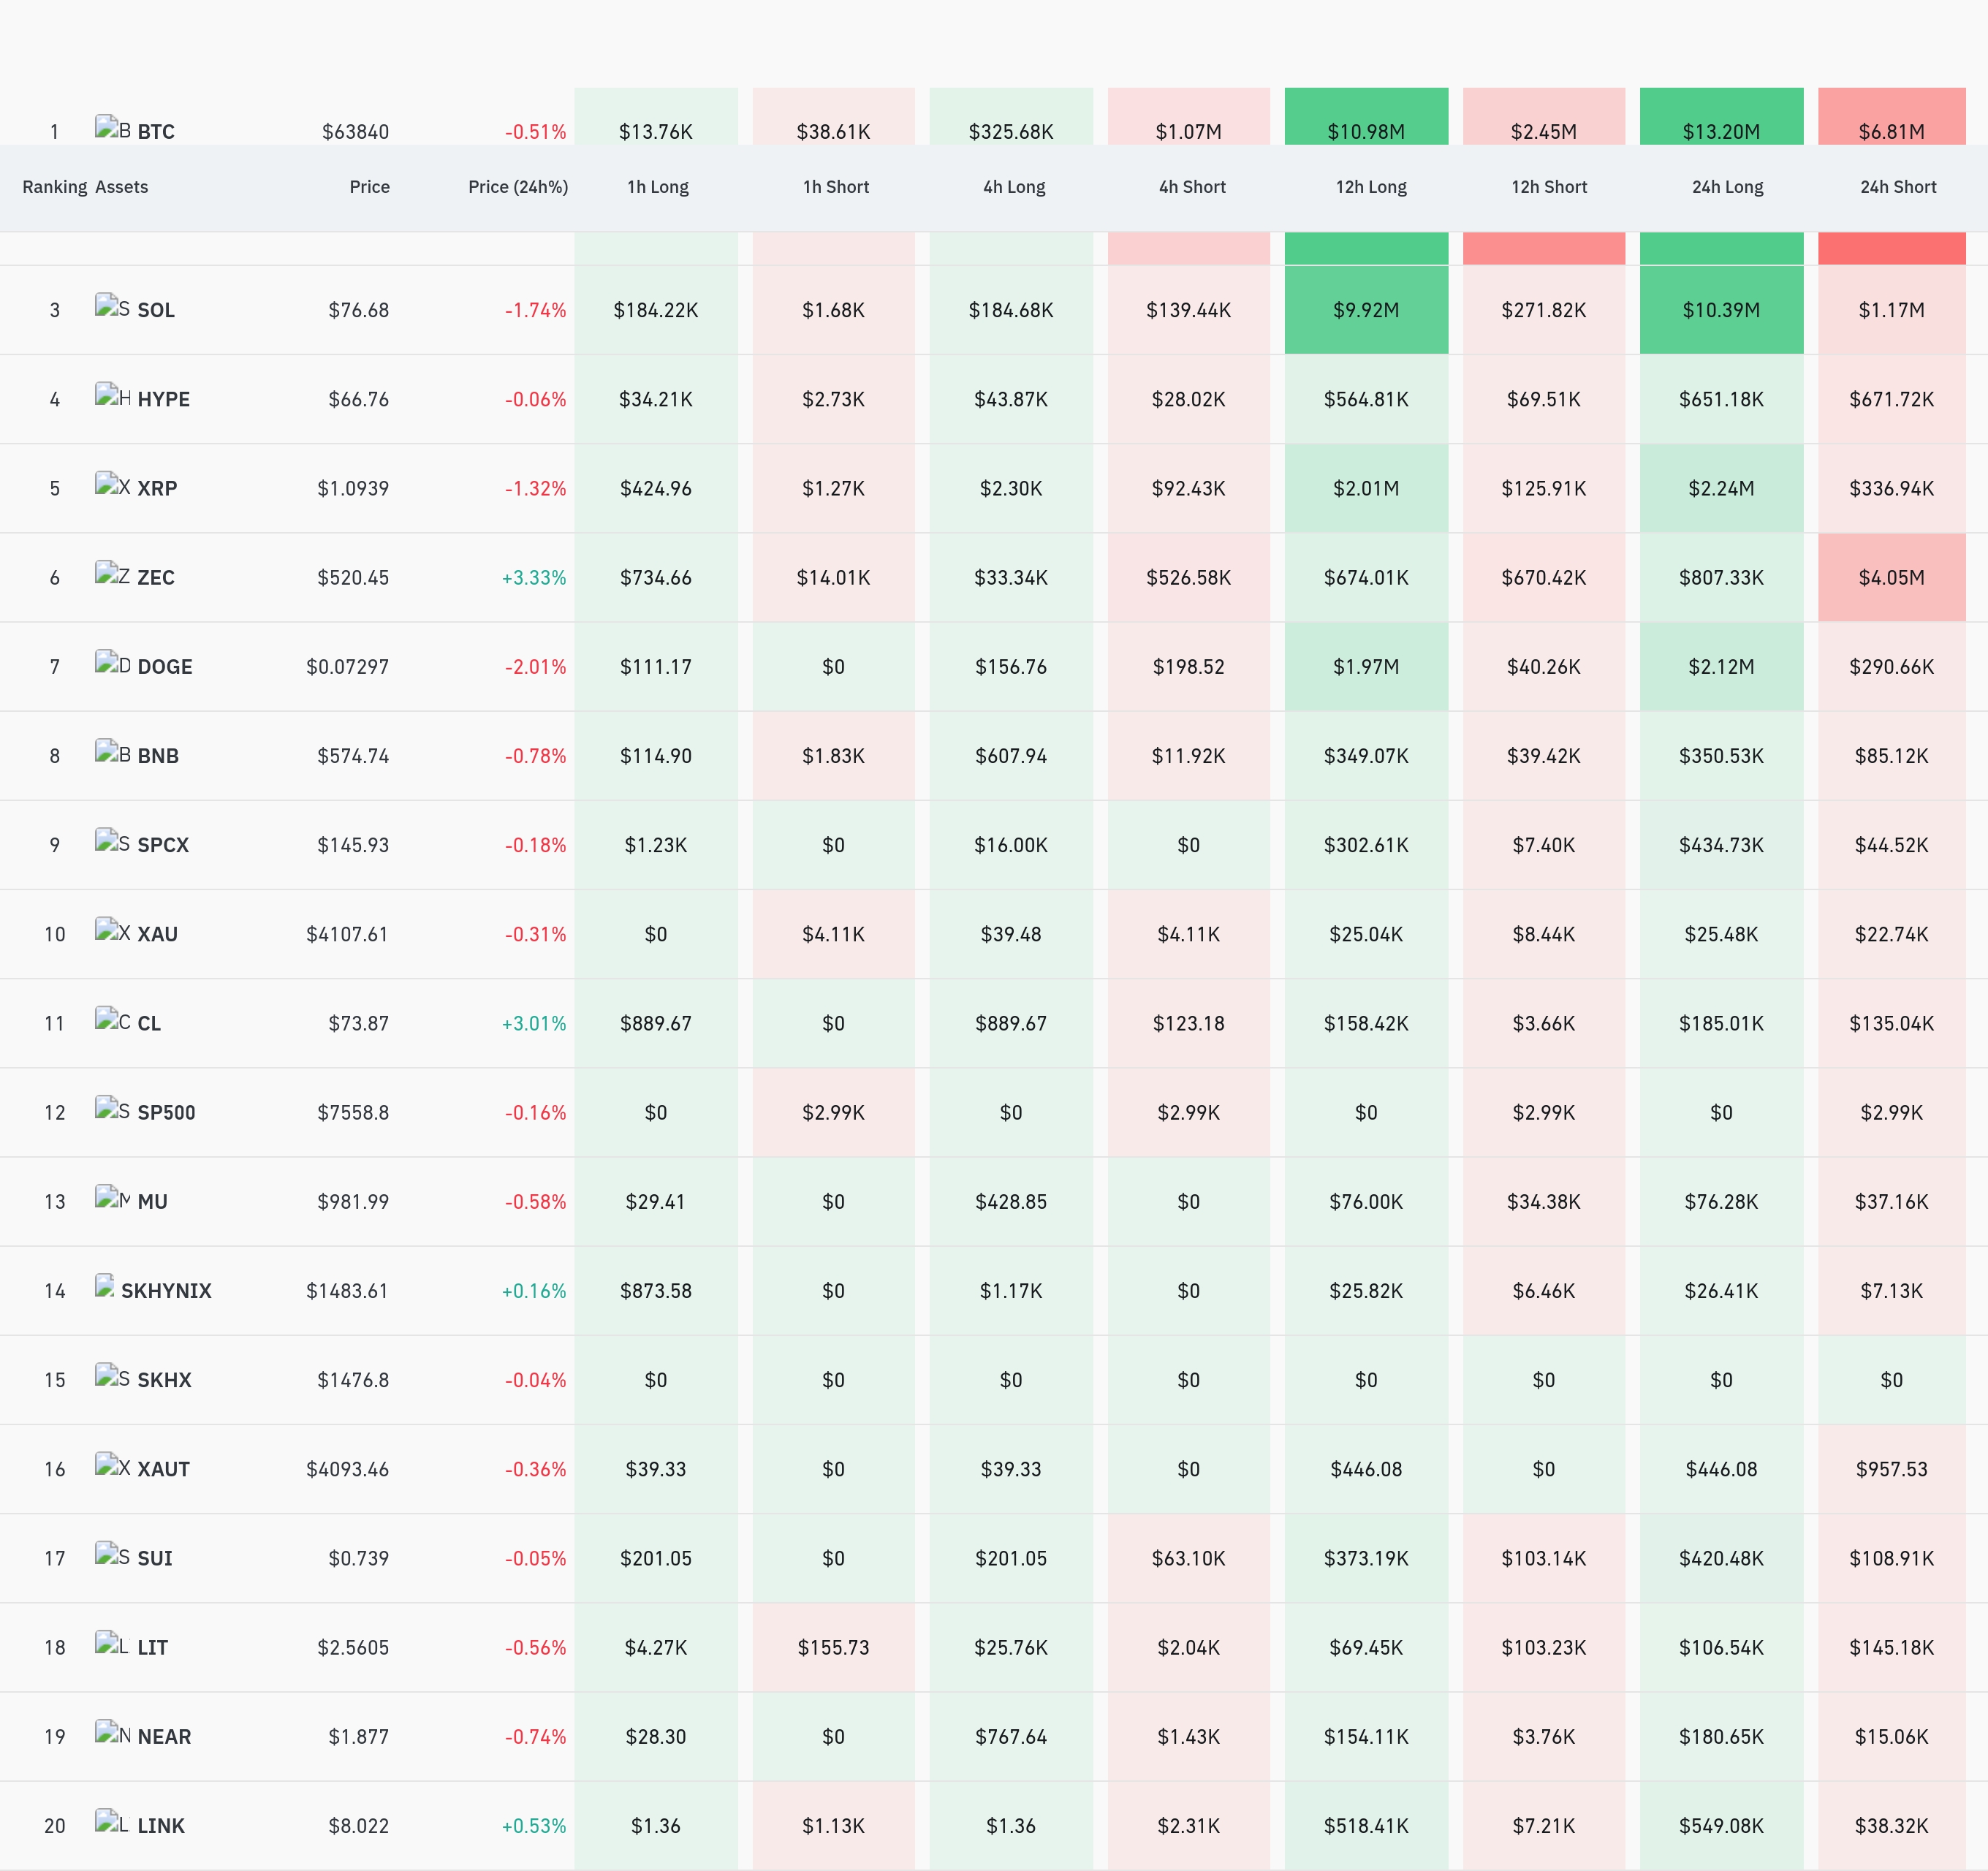Sort by 24h Long column header

[x=1727, y=187]
